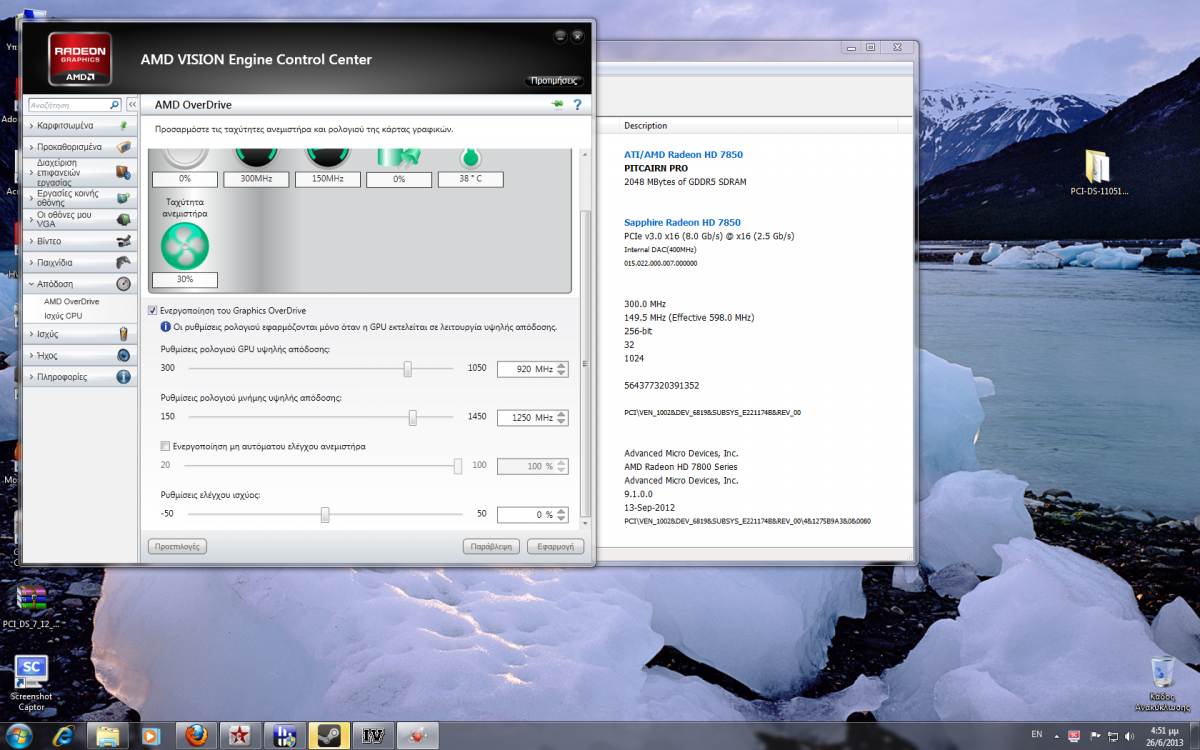Click the Προεπιλογές defaults button

click(x=177, y=547)
